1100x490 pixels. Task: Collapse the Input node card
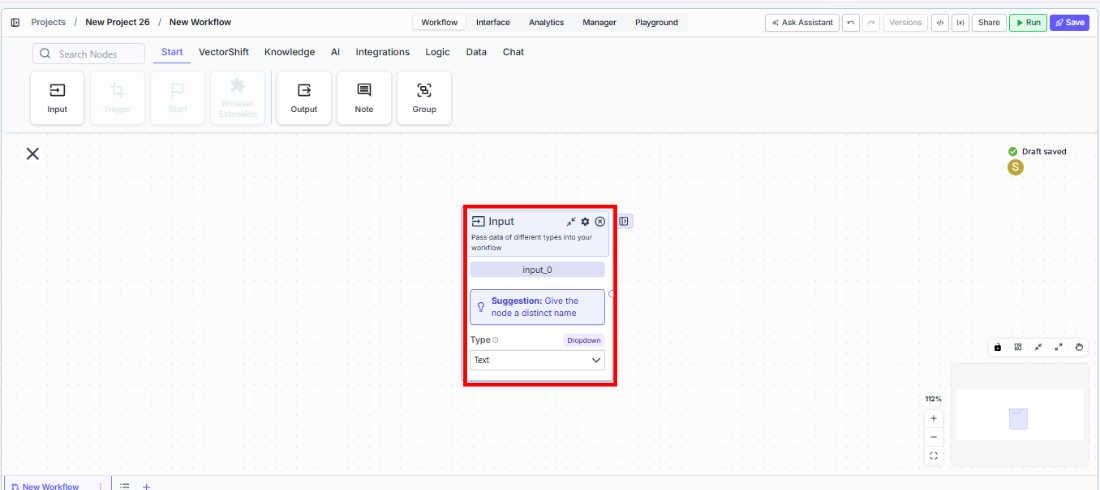tap(571, 221)
